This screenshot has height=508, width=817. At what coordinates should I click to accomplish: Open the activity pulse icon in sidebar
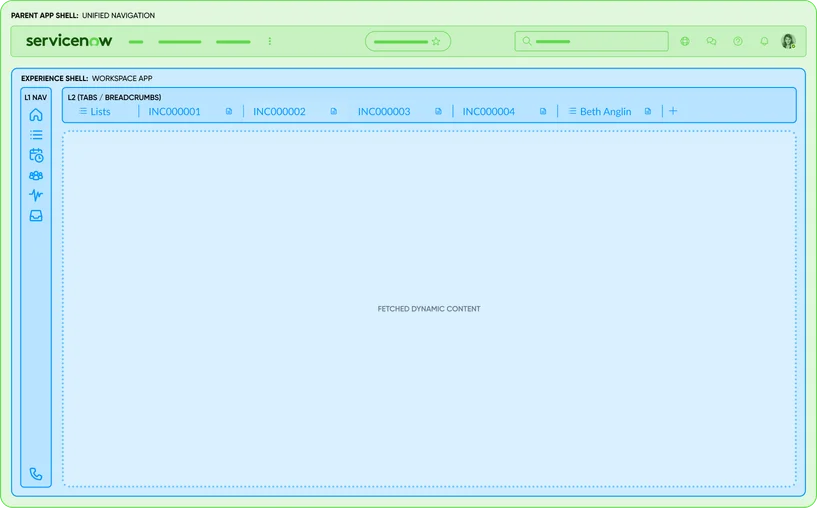click(36, 195)
